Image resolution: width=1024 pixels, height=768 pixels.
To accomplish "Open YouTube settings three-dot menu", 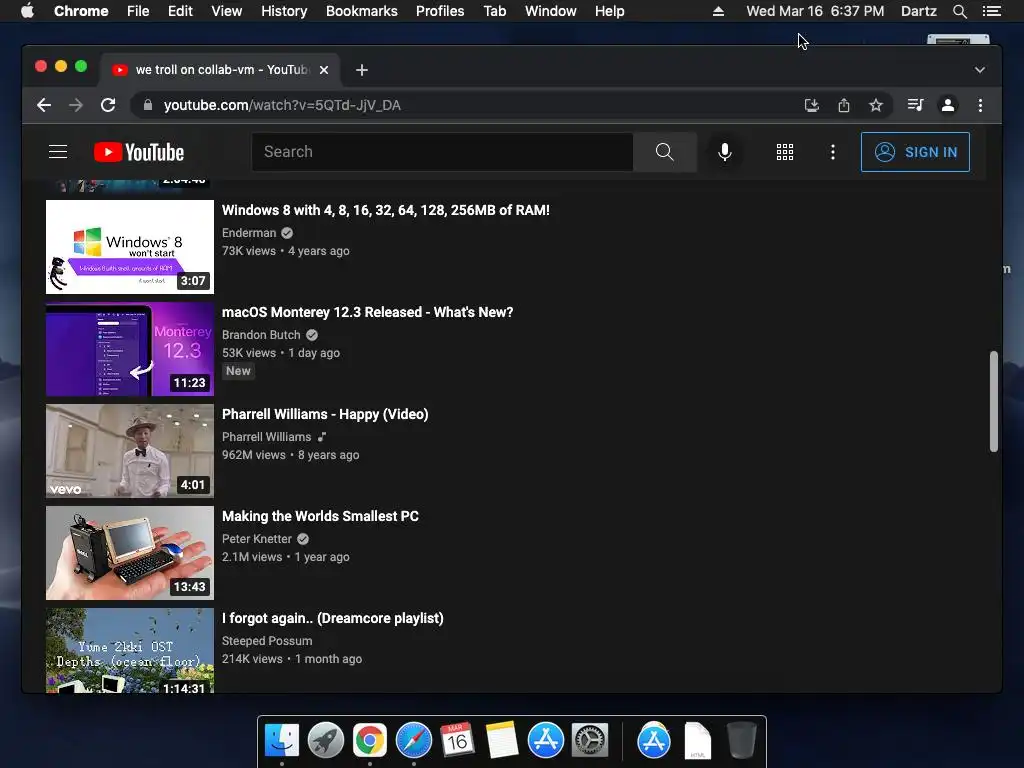I will 832,152.
